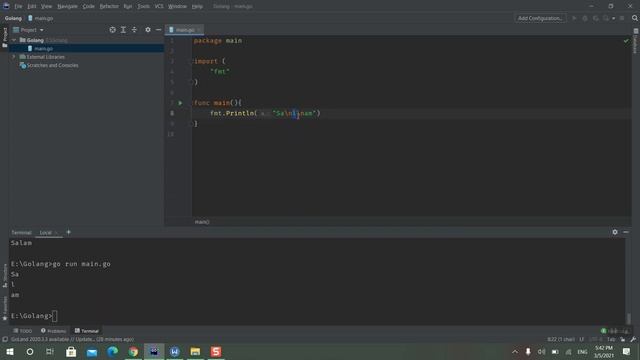Open the Project side tool window stripe
640x360 pixels.
[4, 38]
